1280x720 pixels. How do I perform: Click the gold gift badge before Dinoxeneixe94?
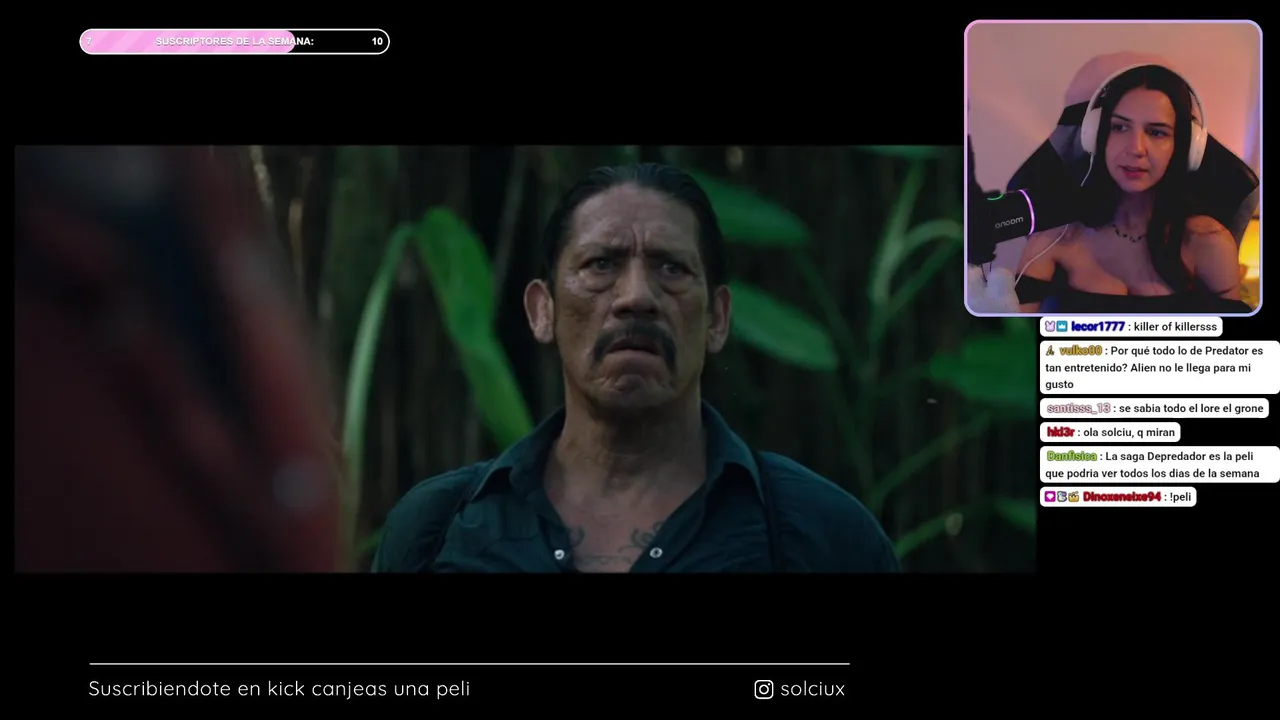(1074, 497)
